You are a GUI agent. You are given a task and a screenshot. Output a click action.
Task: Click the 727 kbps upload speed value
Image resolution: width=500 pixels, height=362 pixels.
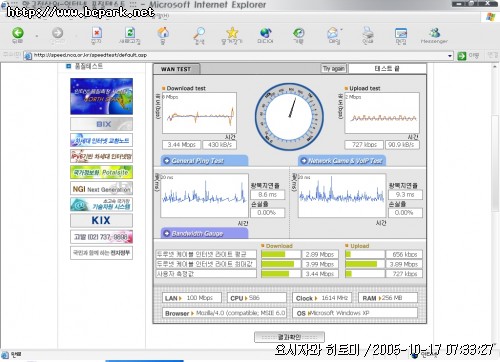(364, 145)
